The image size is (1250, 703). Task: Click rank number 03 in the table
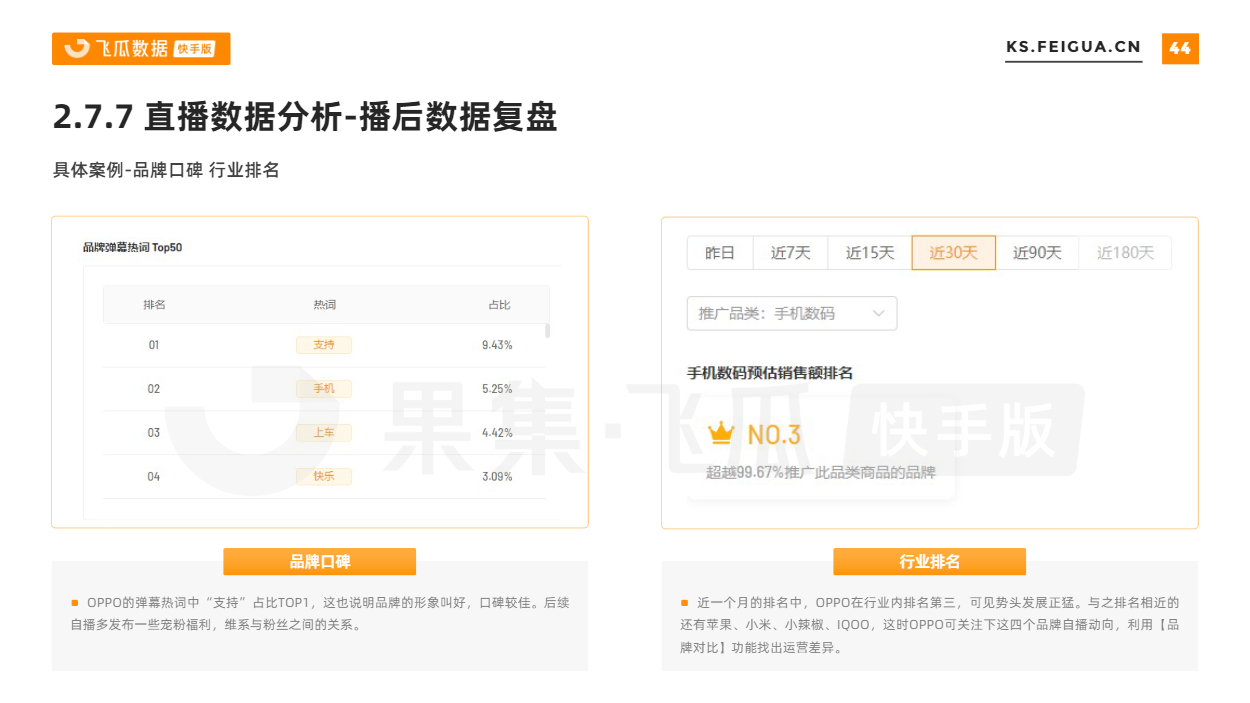154,433
